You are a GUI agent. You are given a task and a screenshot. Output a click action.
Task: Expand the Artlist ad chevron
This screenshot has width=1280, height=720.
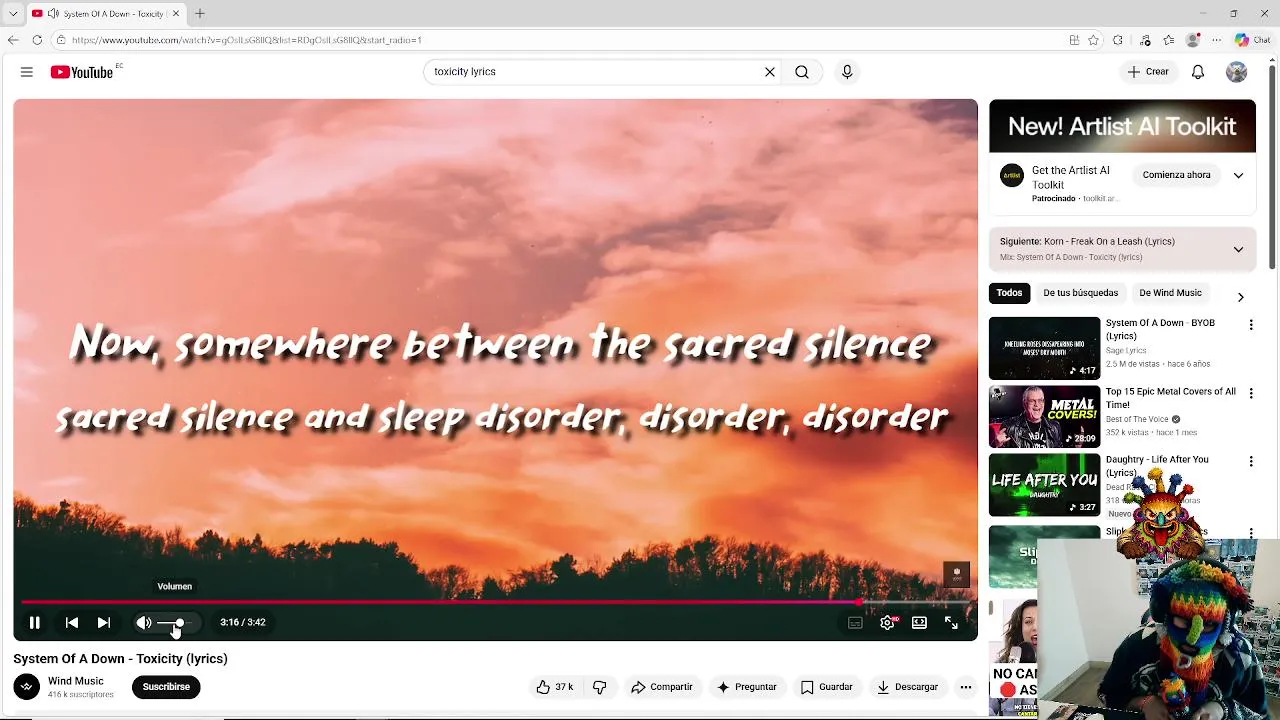point(1238,175)
